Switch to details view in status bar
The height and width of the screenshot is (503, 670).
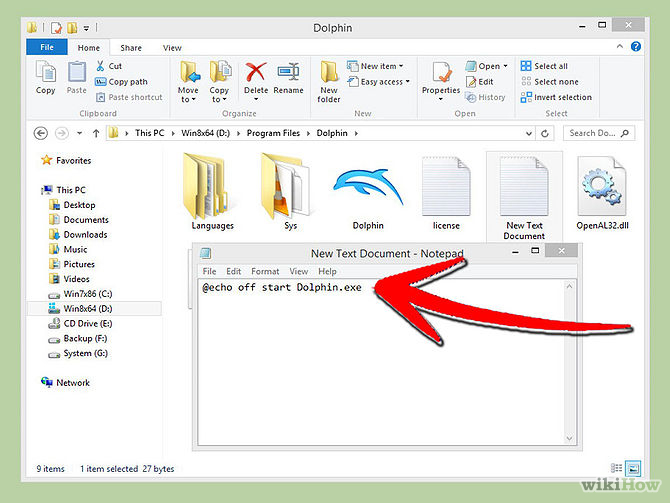616,468
